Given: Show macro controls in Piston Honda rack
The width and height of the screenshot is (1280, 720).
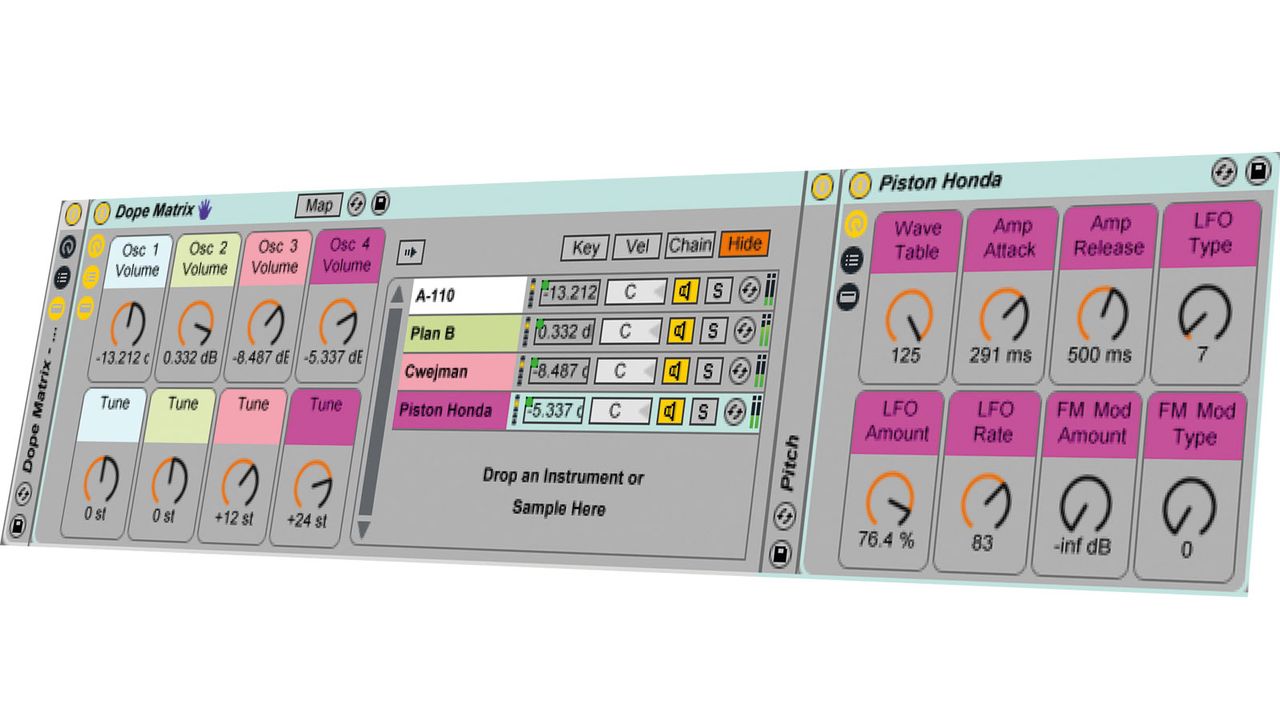Looking at the screenshot, I should [x=856, y=225].
